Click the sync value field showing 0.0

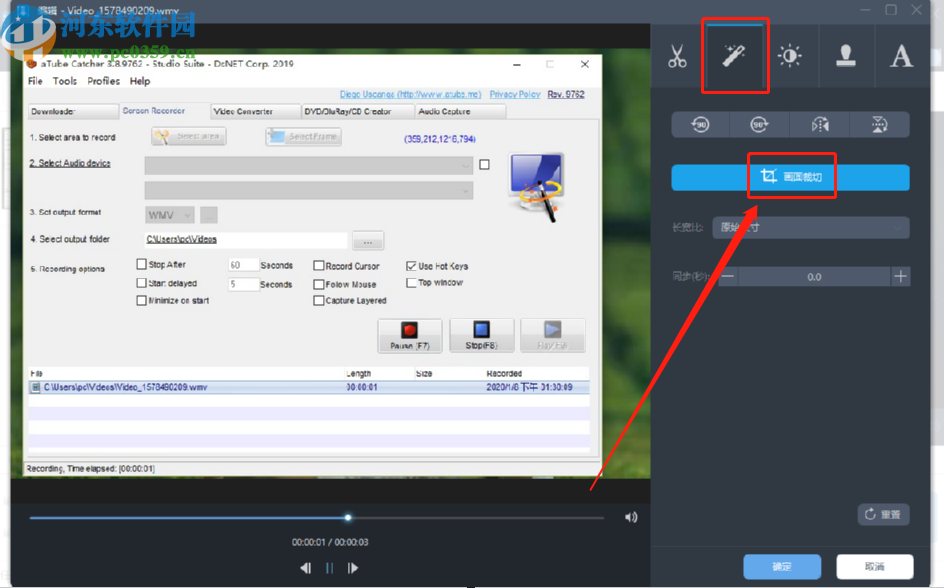point(815,277)
